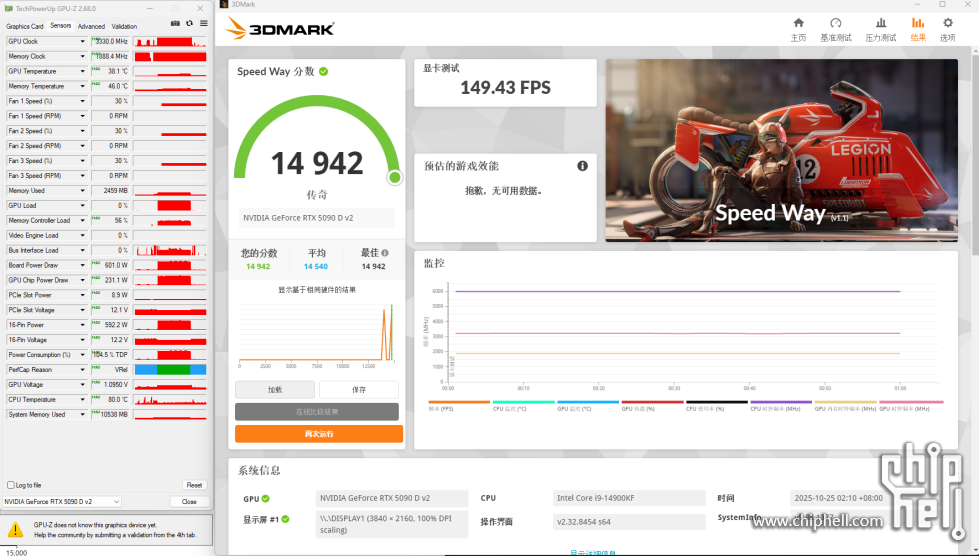979x556 pixels.
Task: Tick the Log to file checkbox
Action: tap(11, 485)
